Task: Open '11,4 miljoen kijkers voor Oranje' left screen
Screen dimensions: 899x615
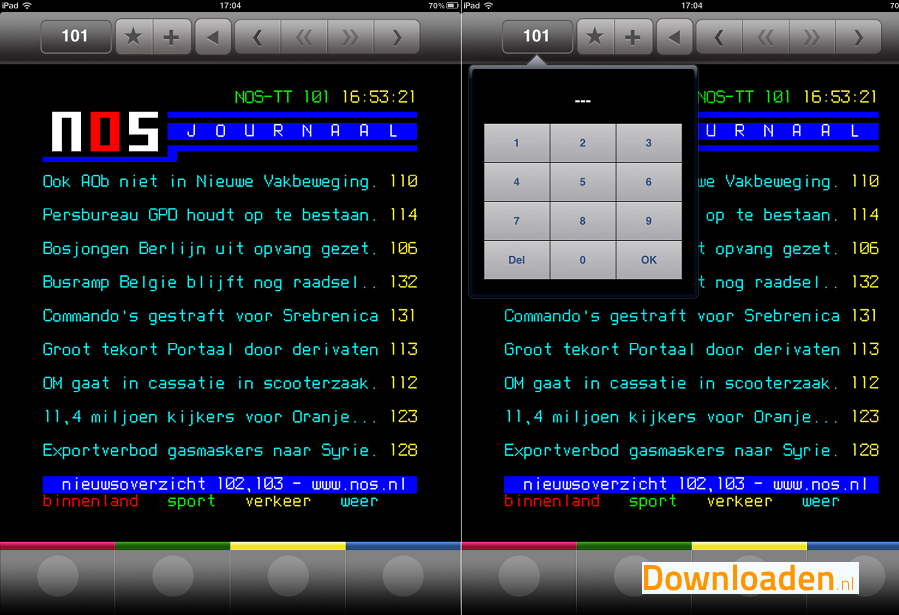Action: (x=230, y=417)
